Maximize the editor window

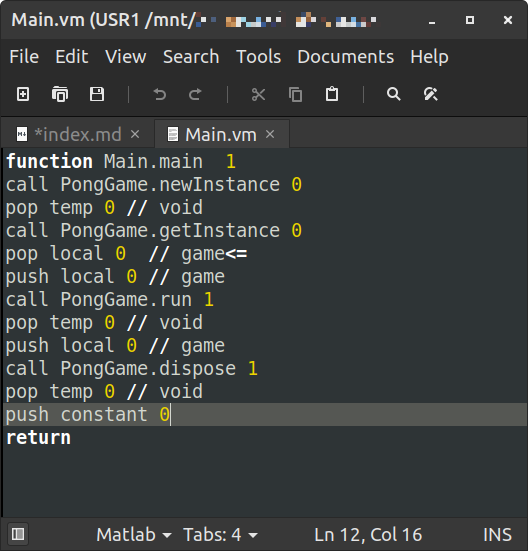click(x=470, y=20)
